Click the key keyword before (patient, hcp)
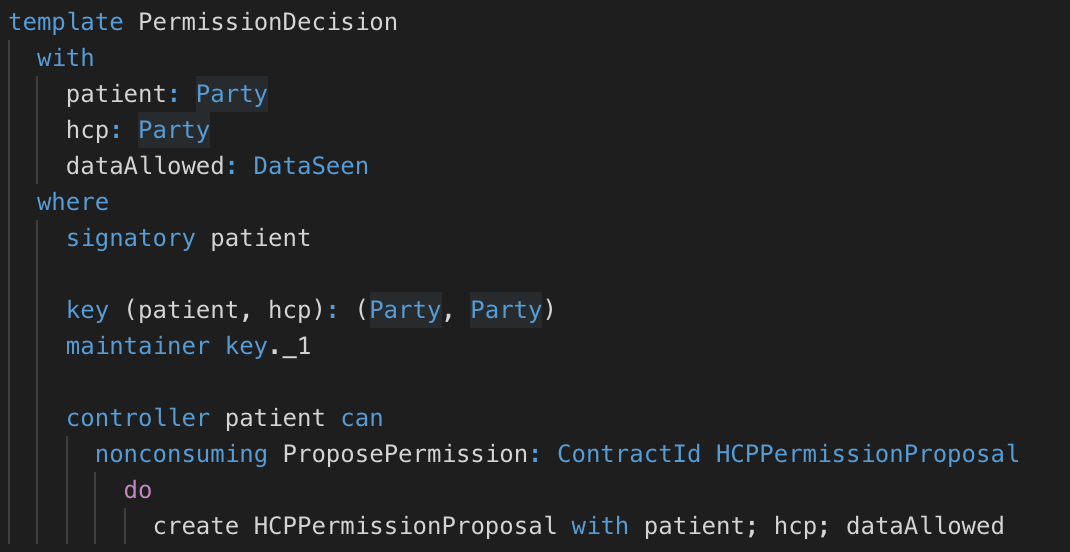Viewport: 1070px width, 552px height. (x=87, y=310)
